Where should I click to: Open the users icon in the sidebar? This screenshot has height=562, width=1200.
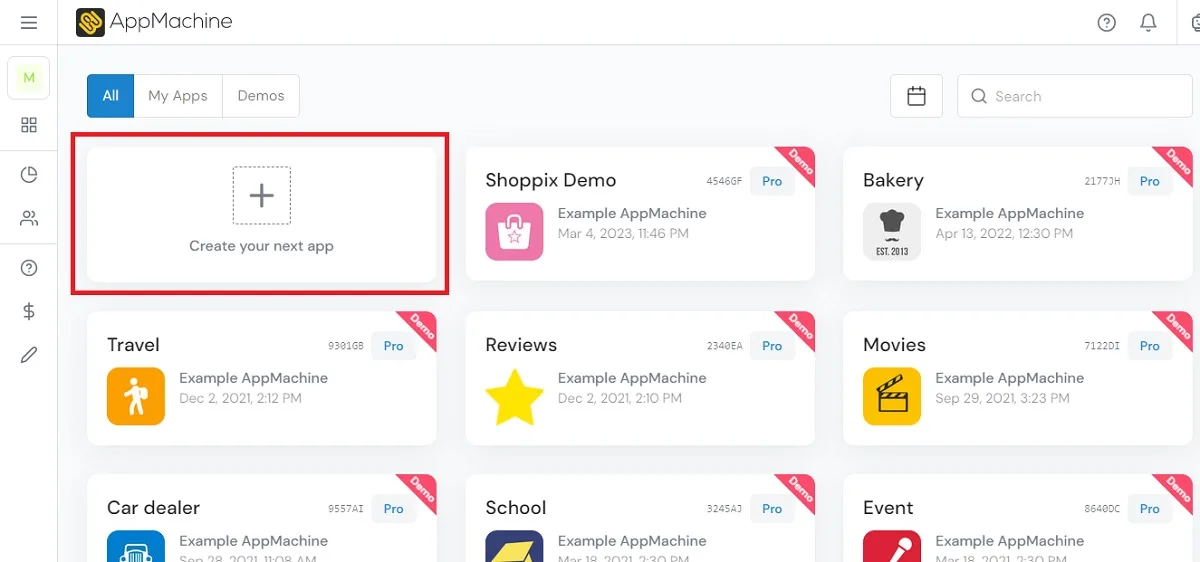[29, 219]
